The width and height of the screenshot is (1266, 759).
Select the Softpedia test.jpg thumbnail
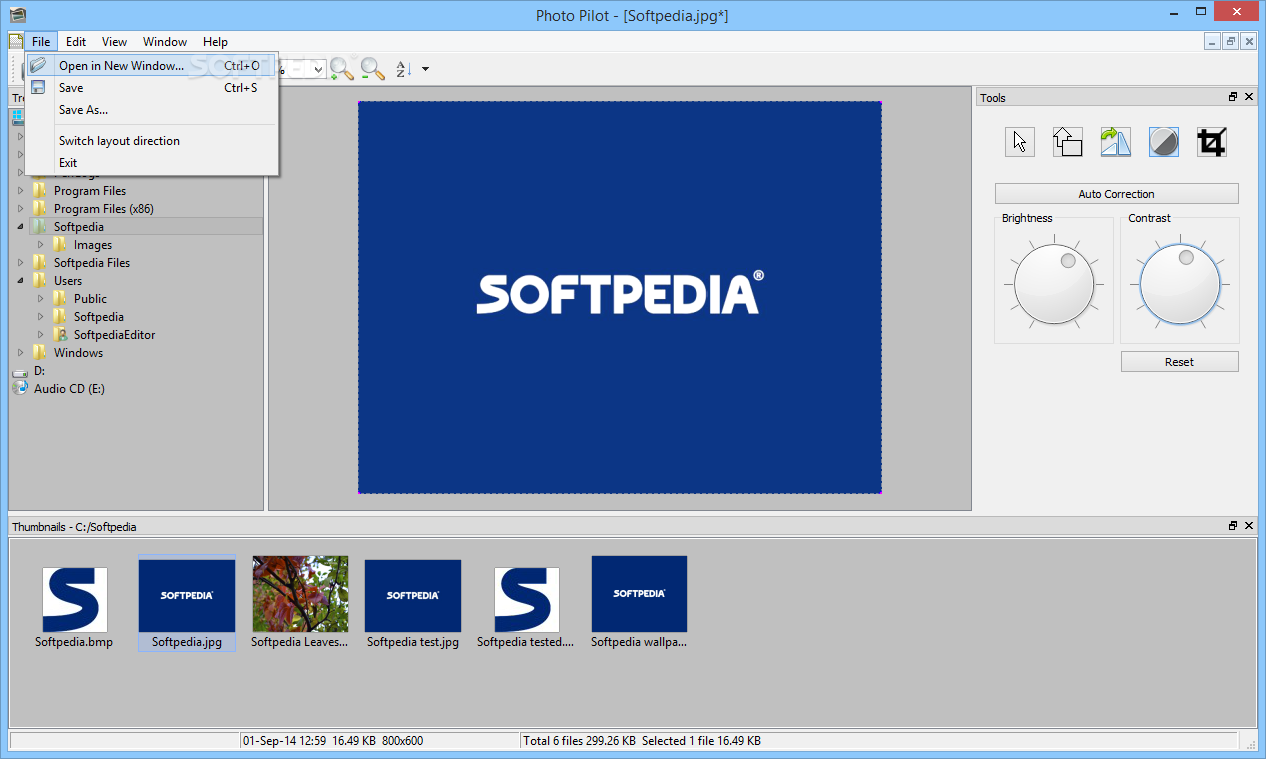click(413, 603)
